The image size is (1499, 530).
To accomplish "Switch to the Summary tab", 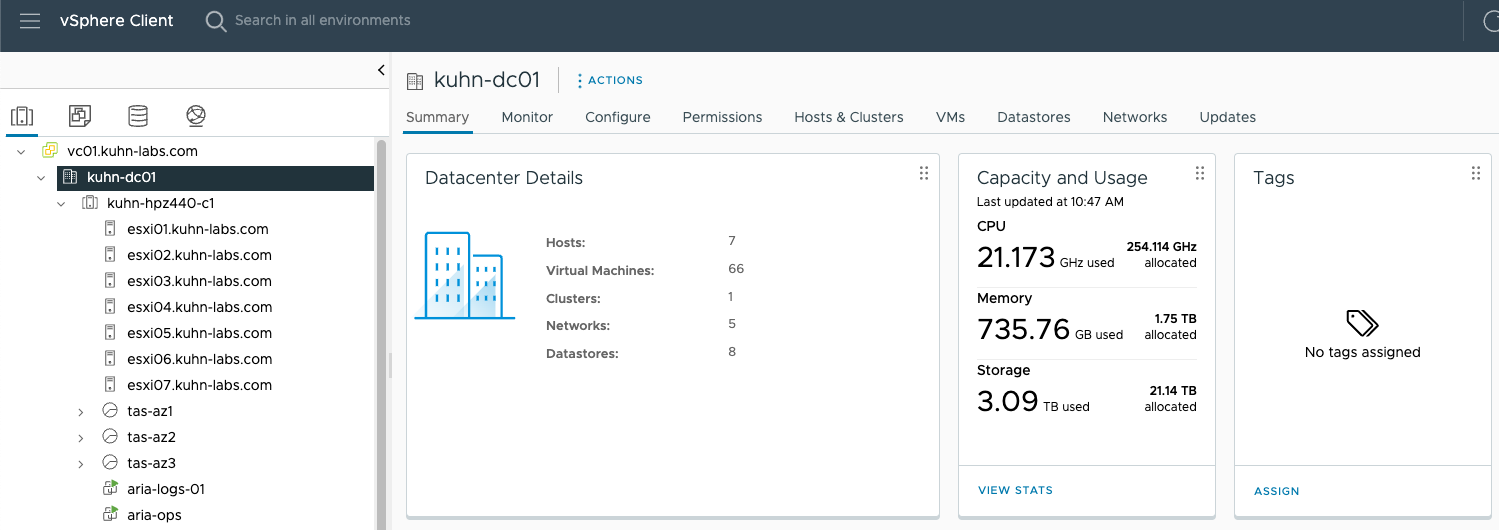I will click(x=437, y=117).
